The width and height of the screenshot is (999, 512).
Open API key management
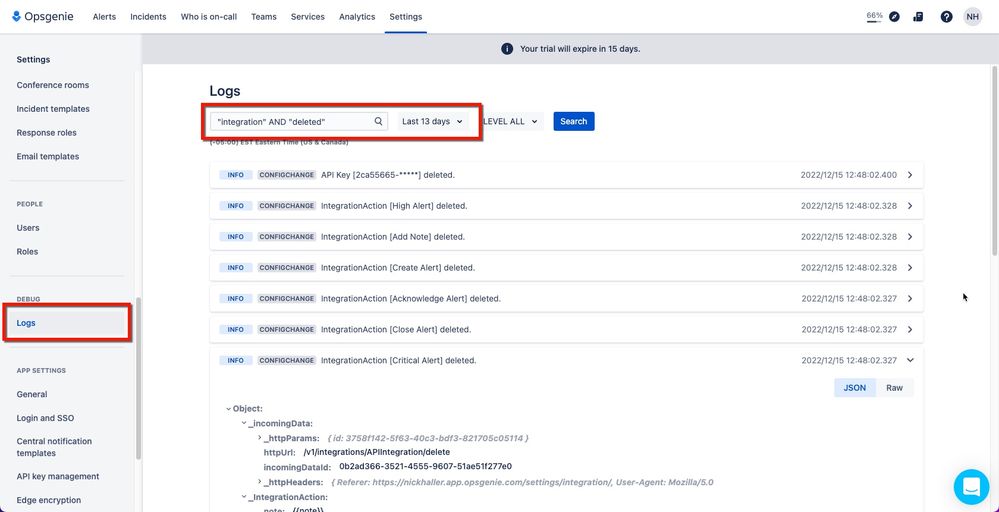click(58, 476)
